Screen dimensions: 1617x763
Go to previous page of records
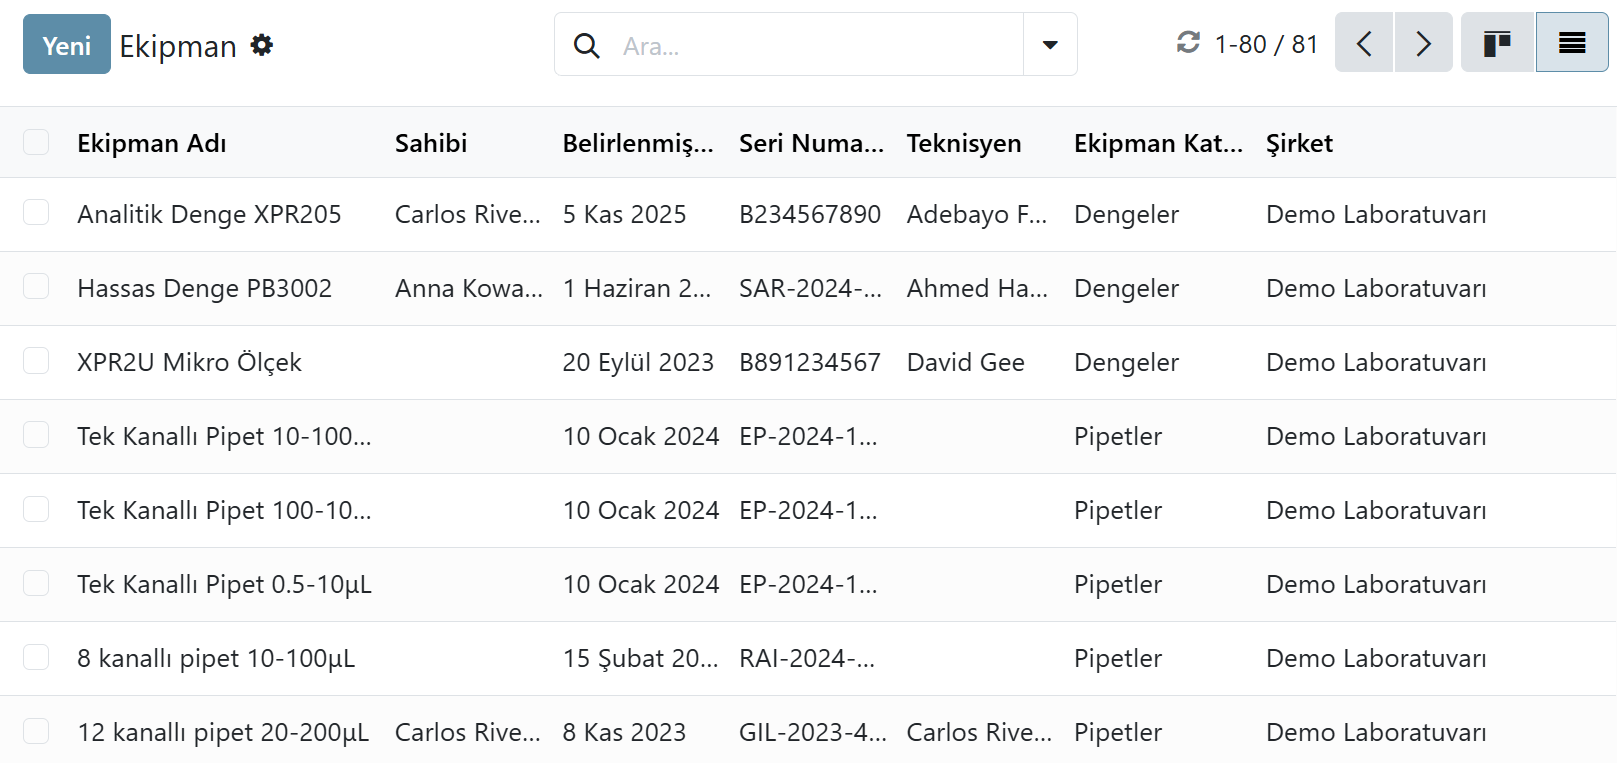pyautogui.click(x=1363, y=44)
